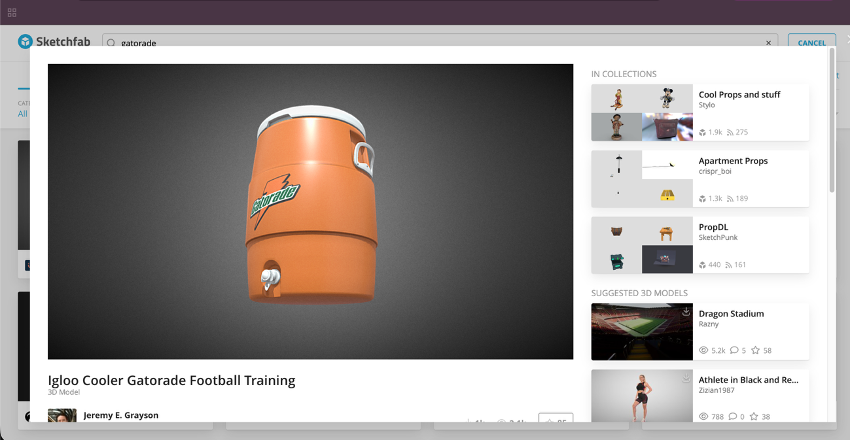Click Jeremy E. Grayson's avatar picture
This screenshot has height=440, width=850.
[x=62, y=416]
